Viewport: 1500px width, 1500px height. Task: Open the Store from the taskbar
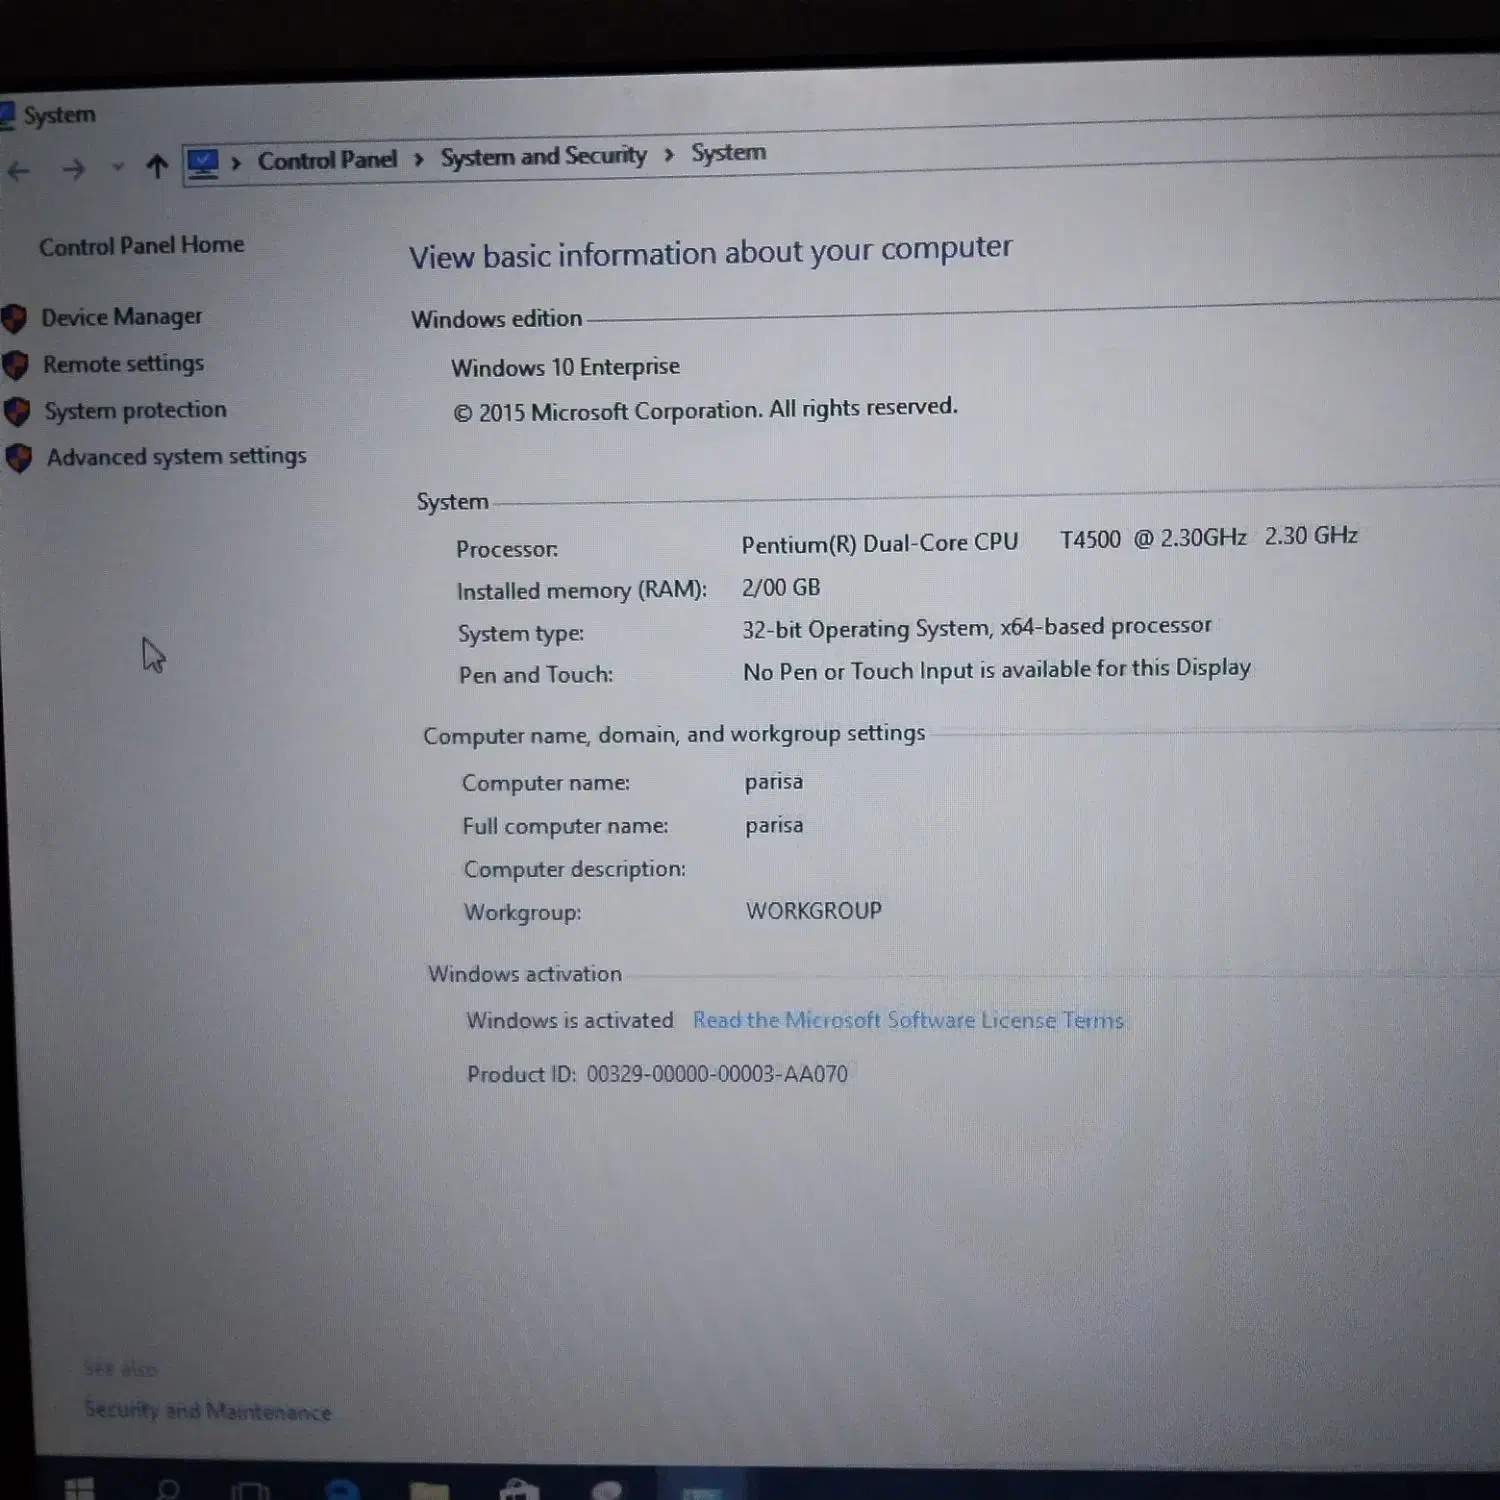point(519,1490)
